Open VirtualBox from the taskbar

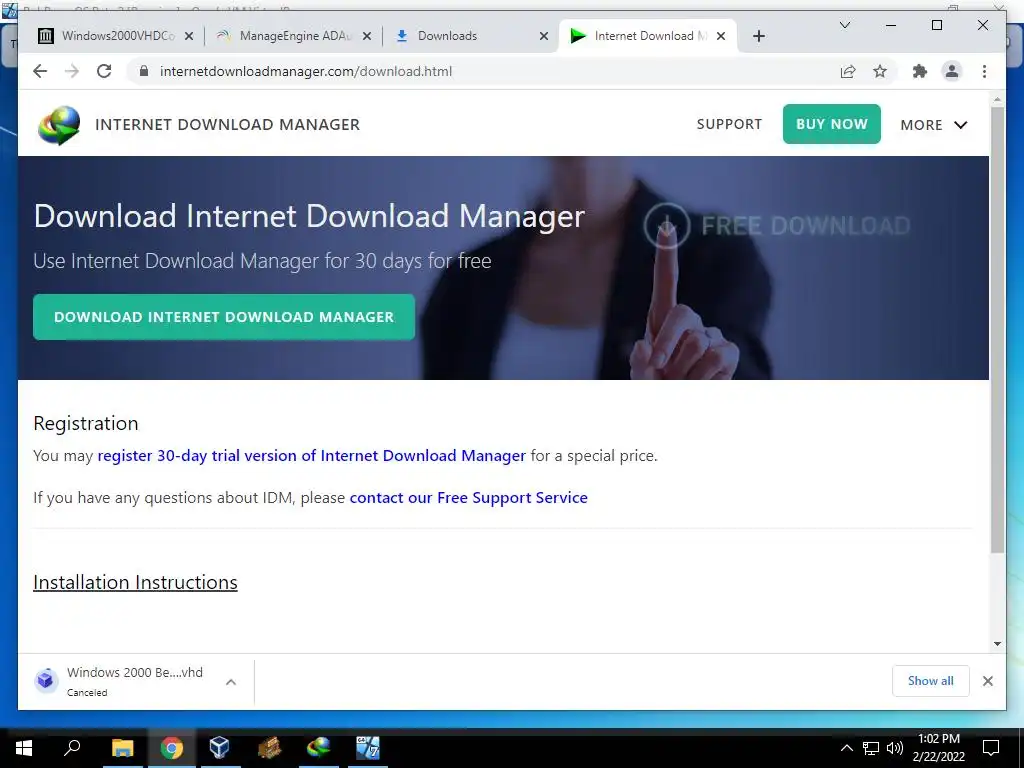(x=219, y=748)
